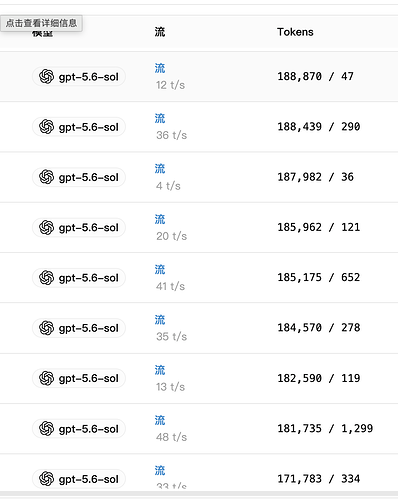
Task: Click the Tokens column header
Action: point(295,32)
